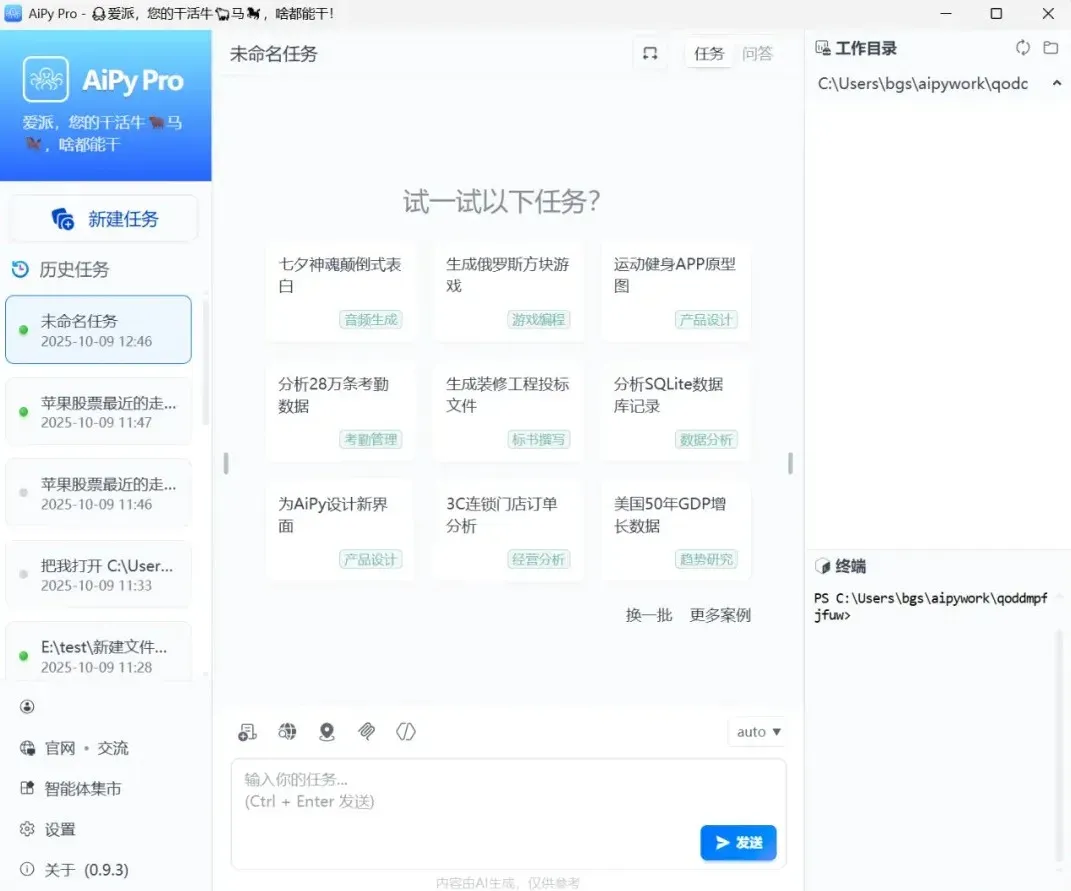Choose example 美国50年GDP增长数据
The image size is (1071, 891).
tap(676, 531)
